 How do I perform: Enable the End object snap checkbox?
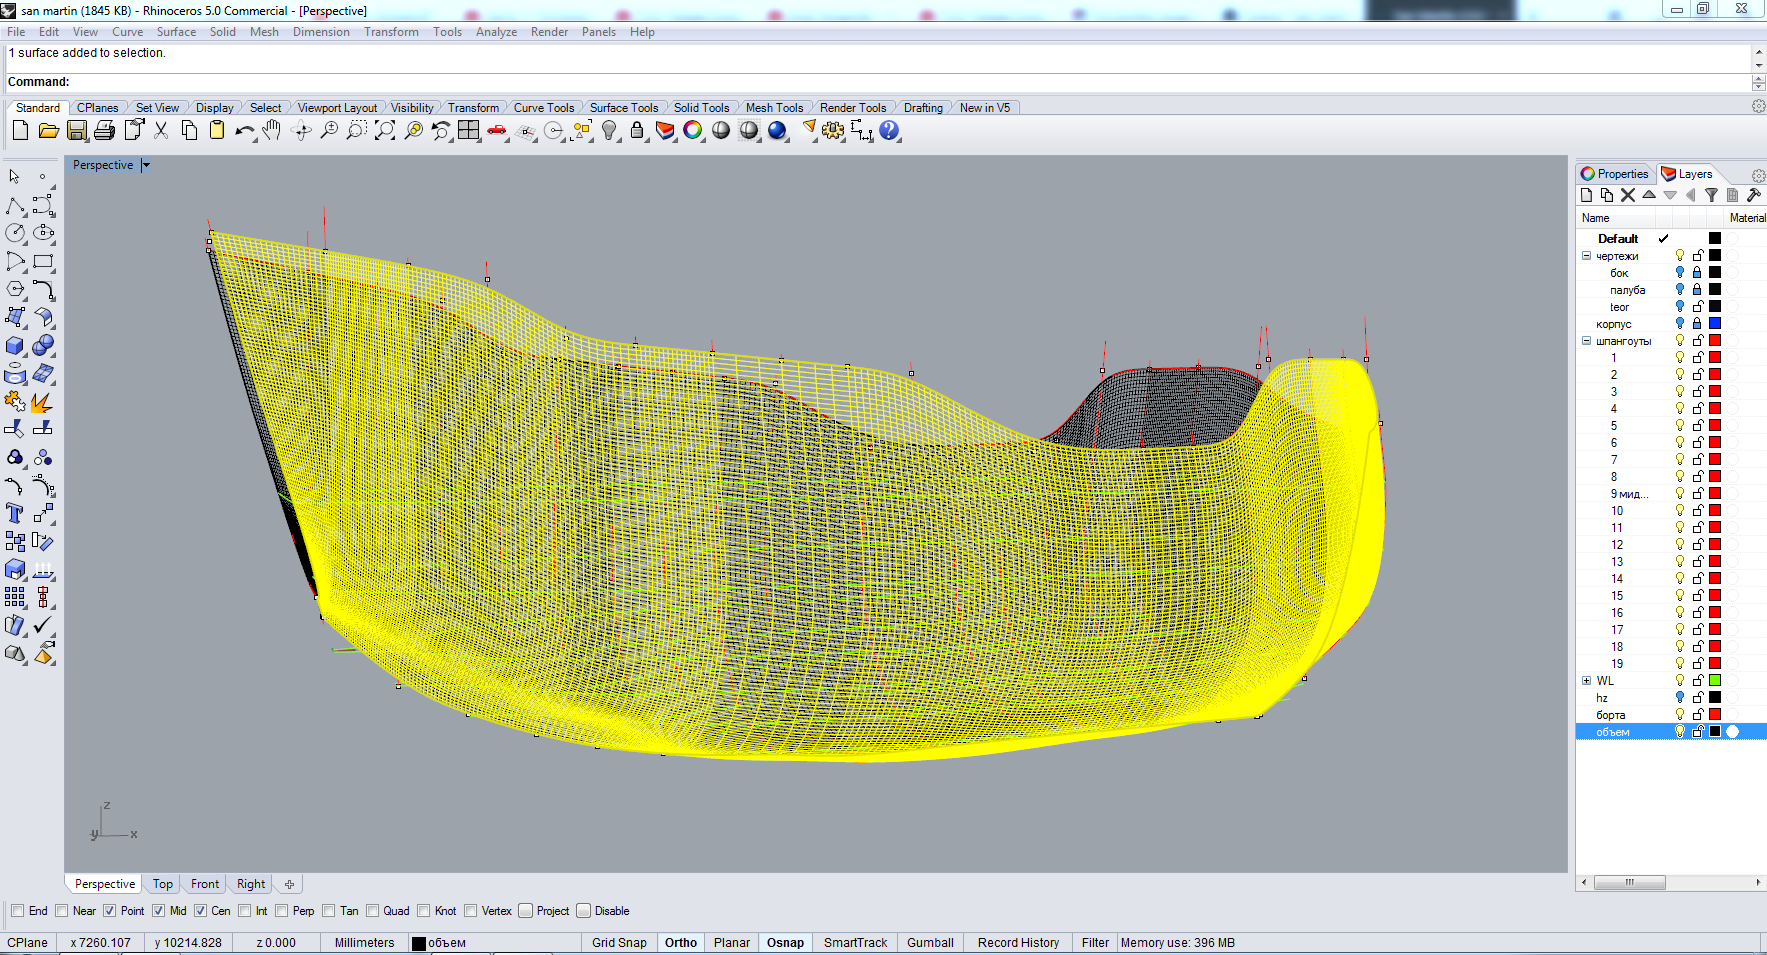tap(18, 911)
